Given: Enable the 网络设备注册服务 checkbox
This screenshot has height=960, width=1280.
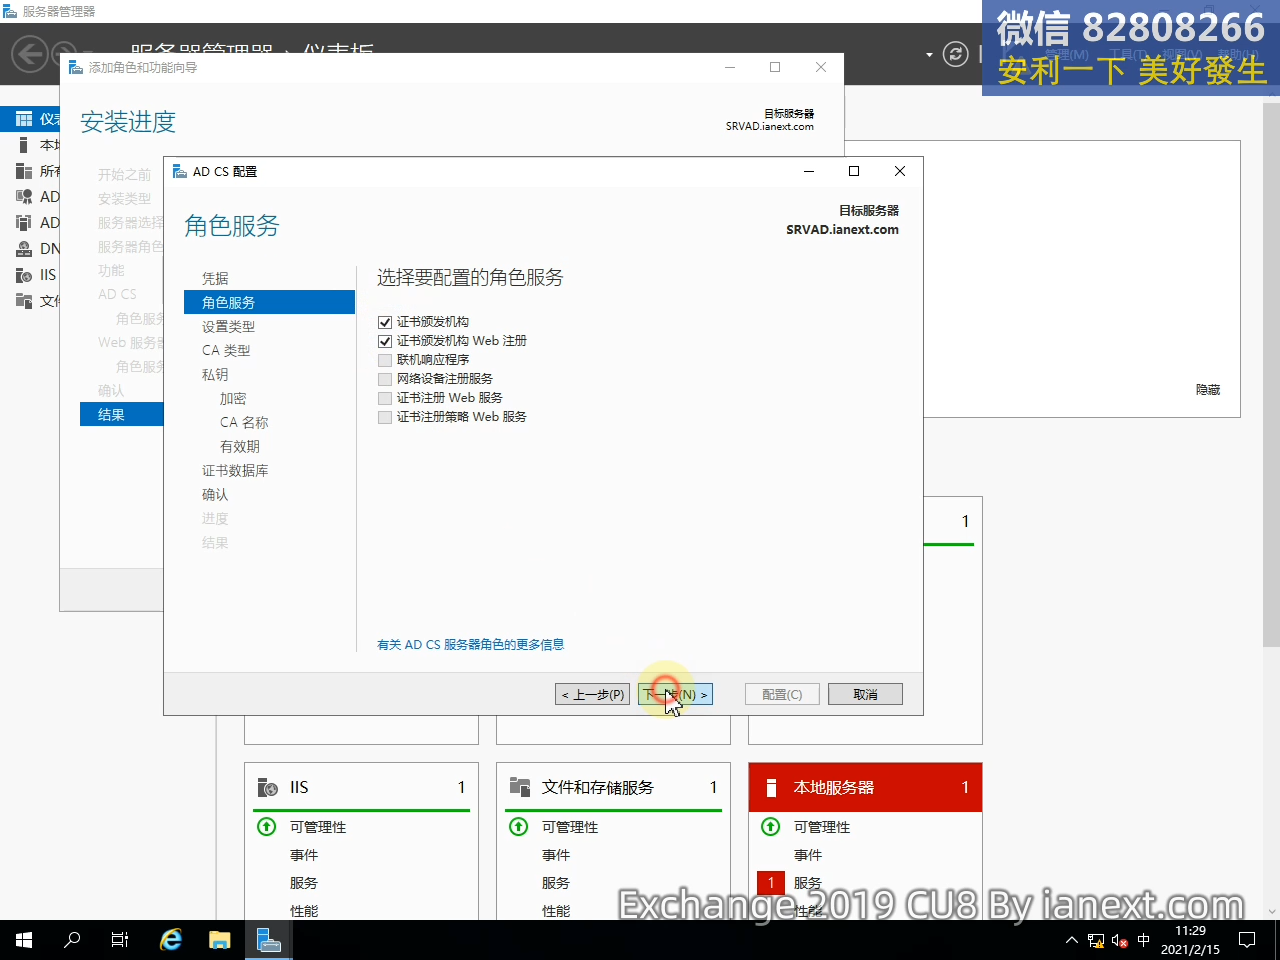Looking at the screenshot, I should pos(385,379).
